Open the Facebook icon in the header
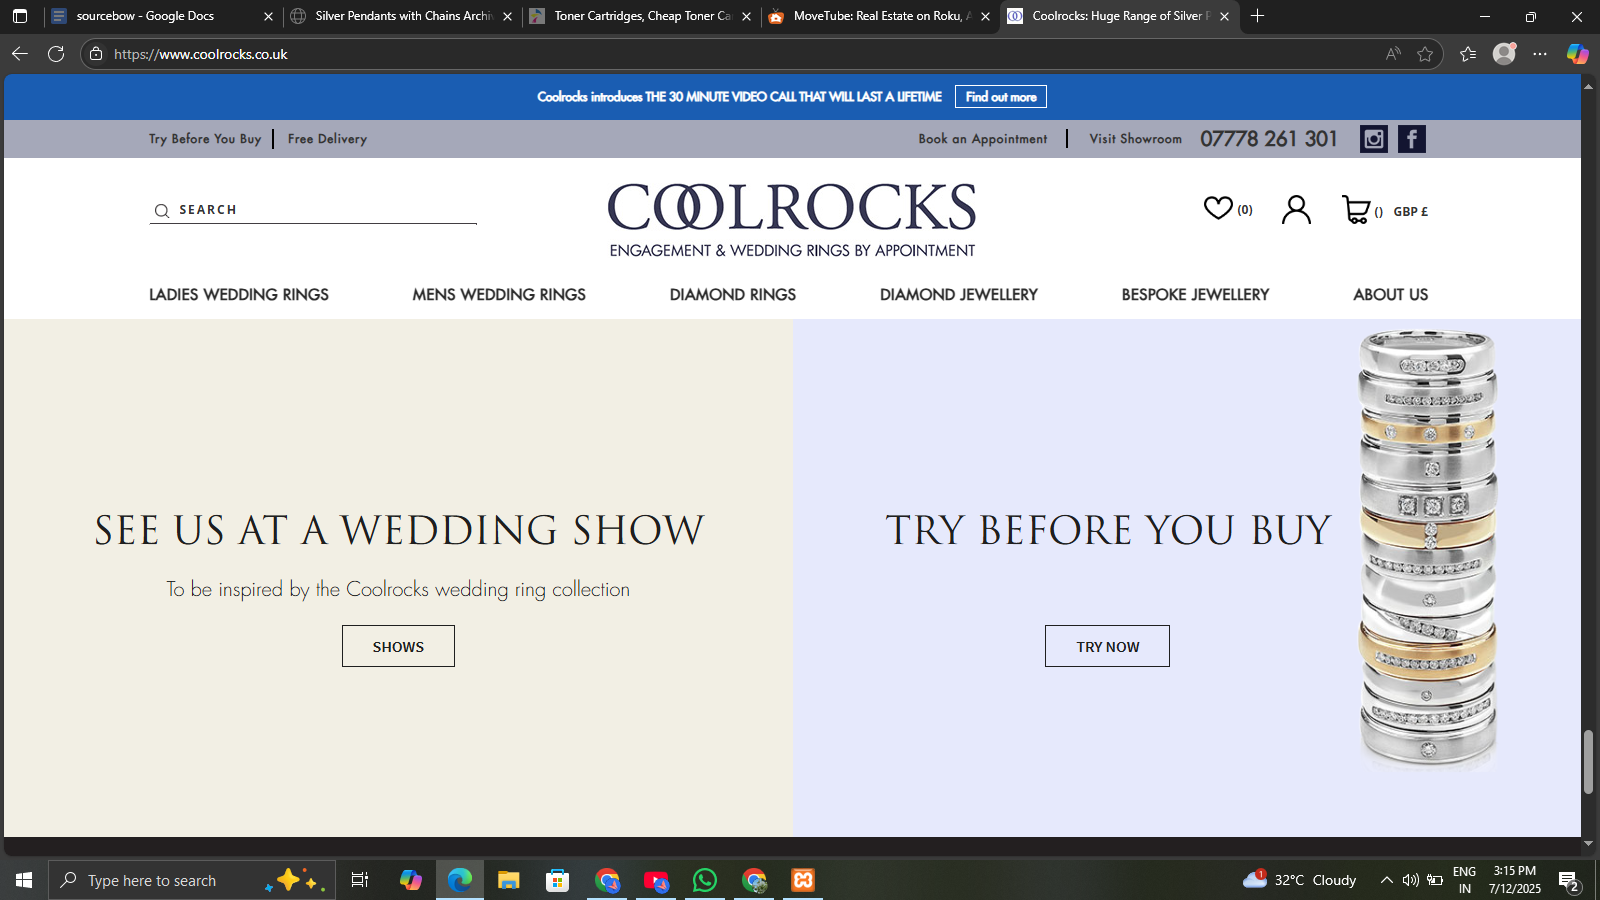This screenshot has height=900, width=1600. 1412,139
